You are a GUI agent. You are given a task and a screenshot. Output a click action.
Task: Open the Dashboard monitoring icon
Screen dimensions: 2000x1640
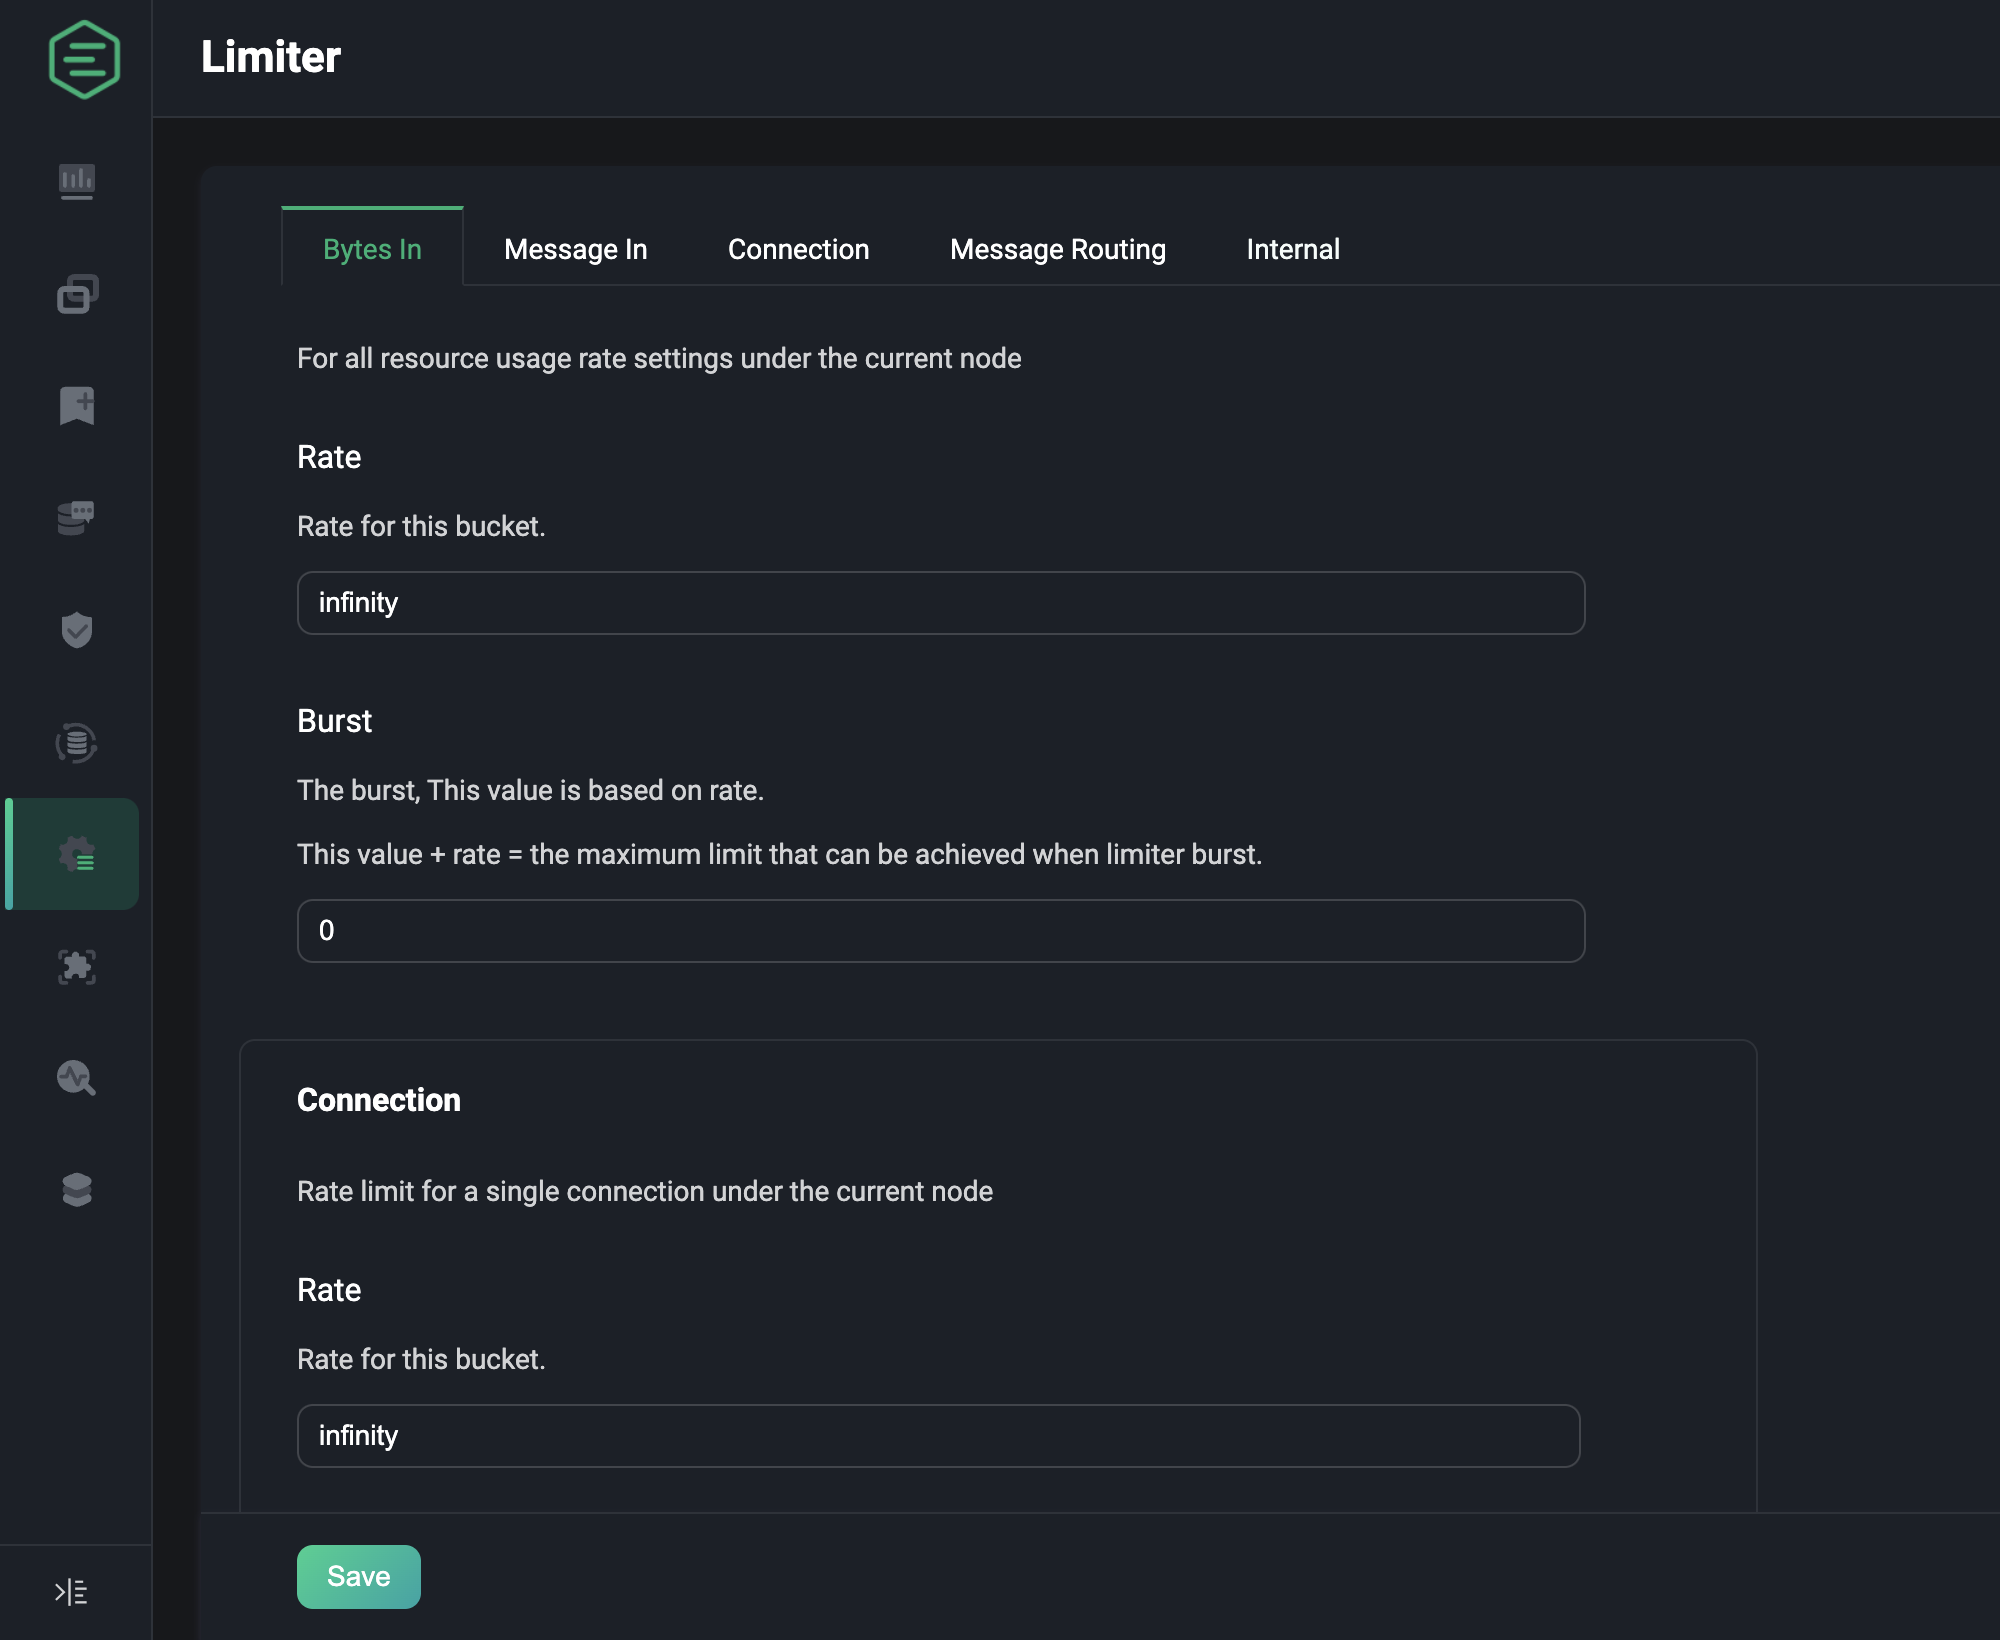click(77, 182)
